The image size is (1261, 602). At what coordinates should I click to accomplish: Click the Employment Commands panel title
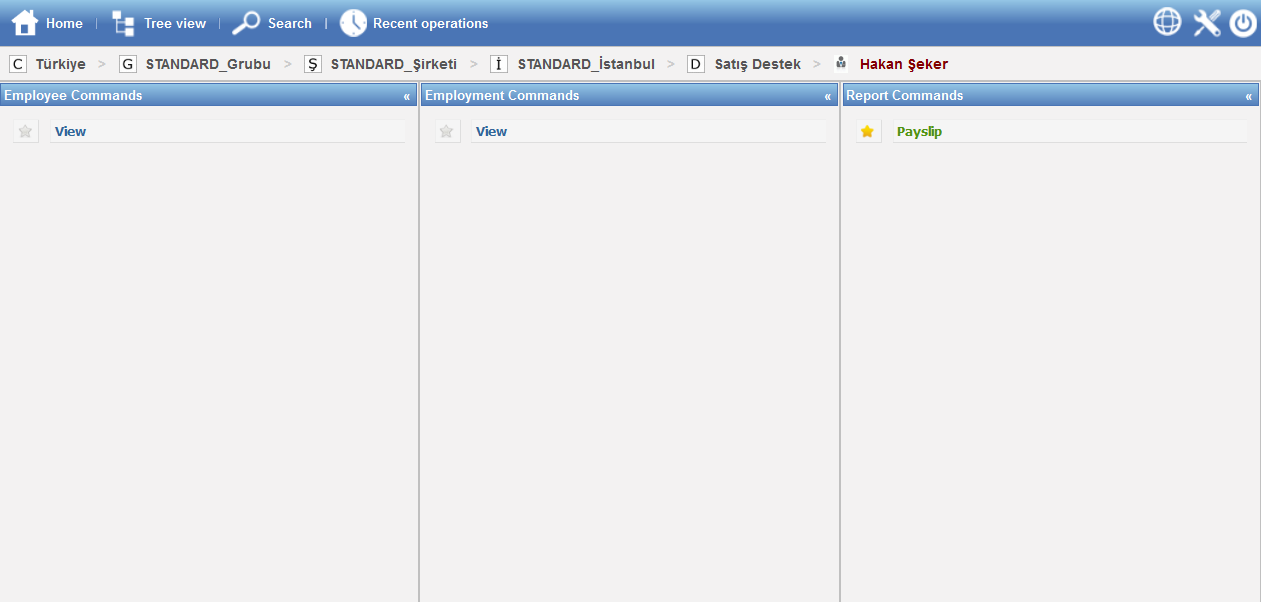click(502, 96)
